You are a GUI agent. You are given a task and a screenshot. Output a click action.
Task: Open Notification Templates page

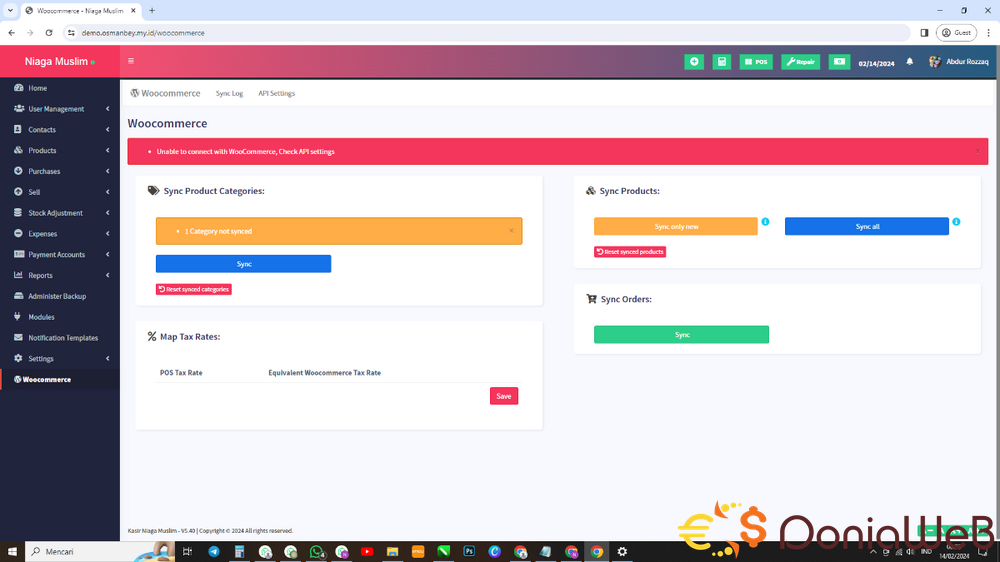pyautogui.click(x=60, y=338)
